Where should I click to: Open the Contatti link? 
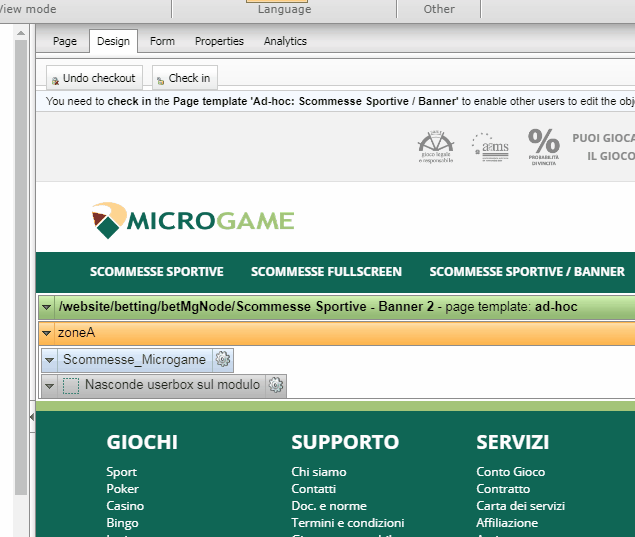(313, 489)
